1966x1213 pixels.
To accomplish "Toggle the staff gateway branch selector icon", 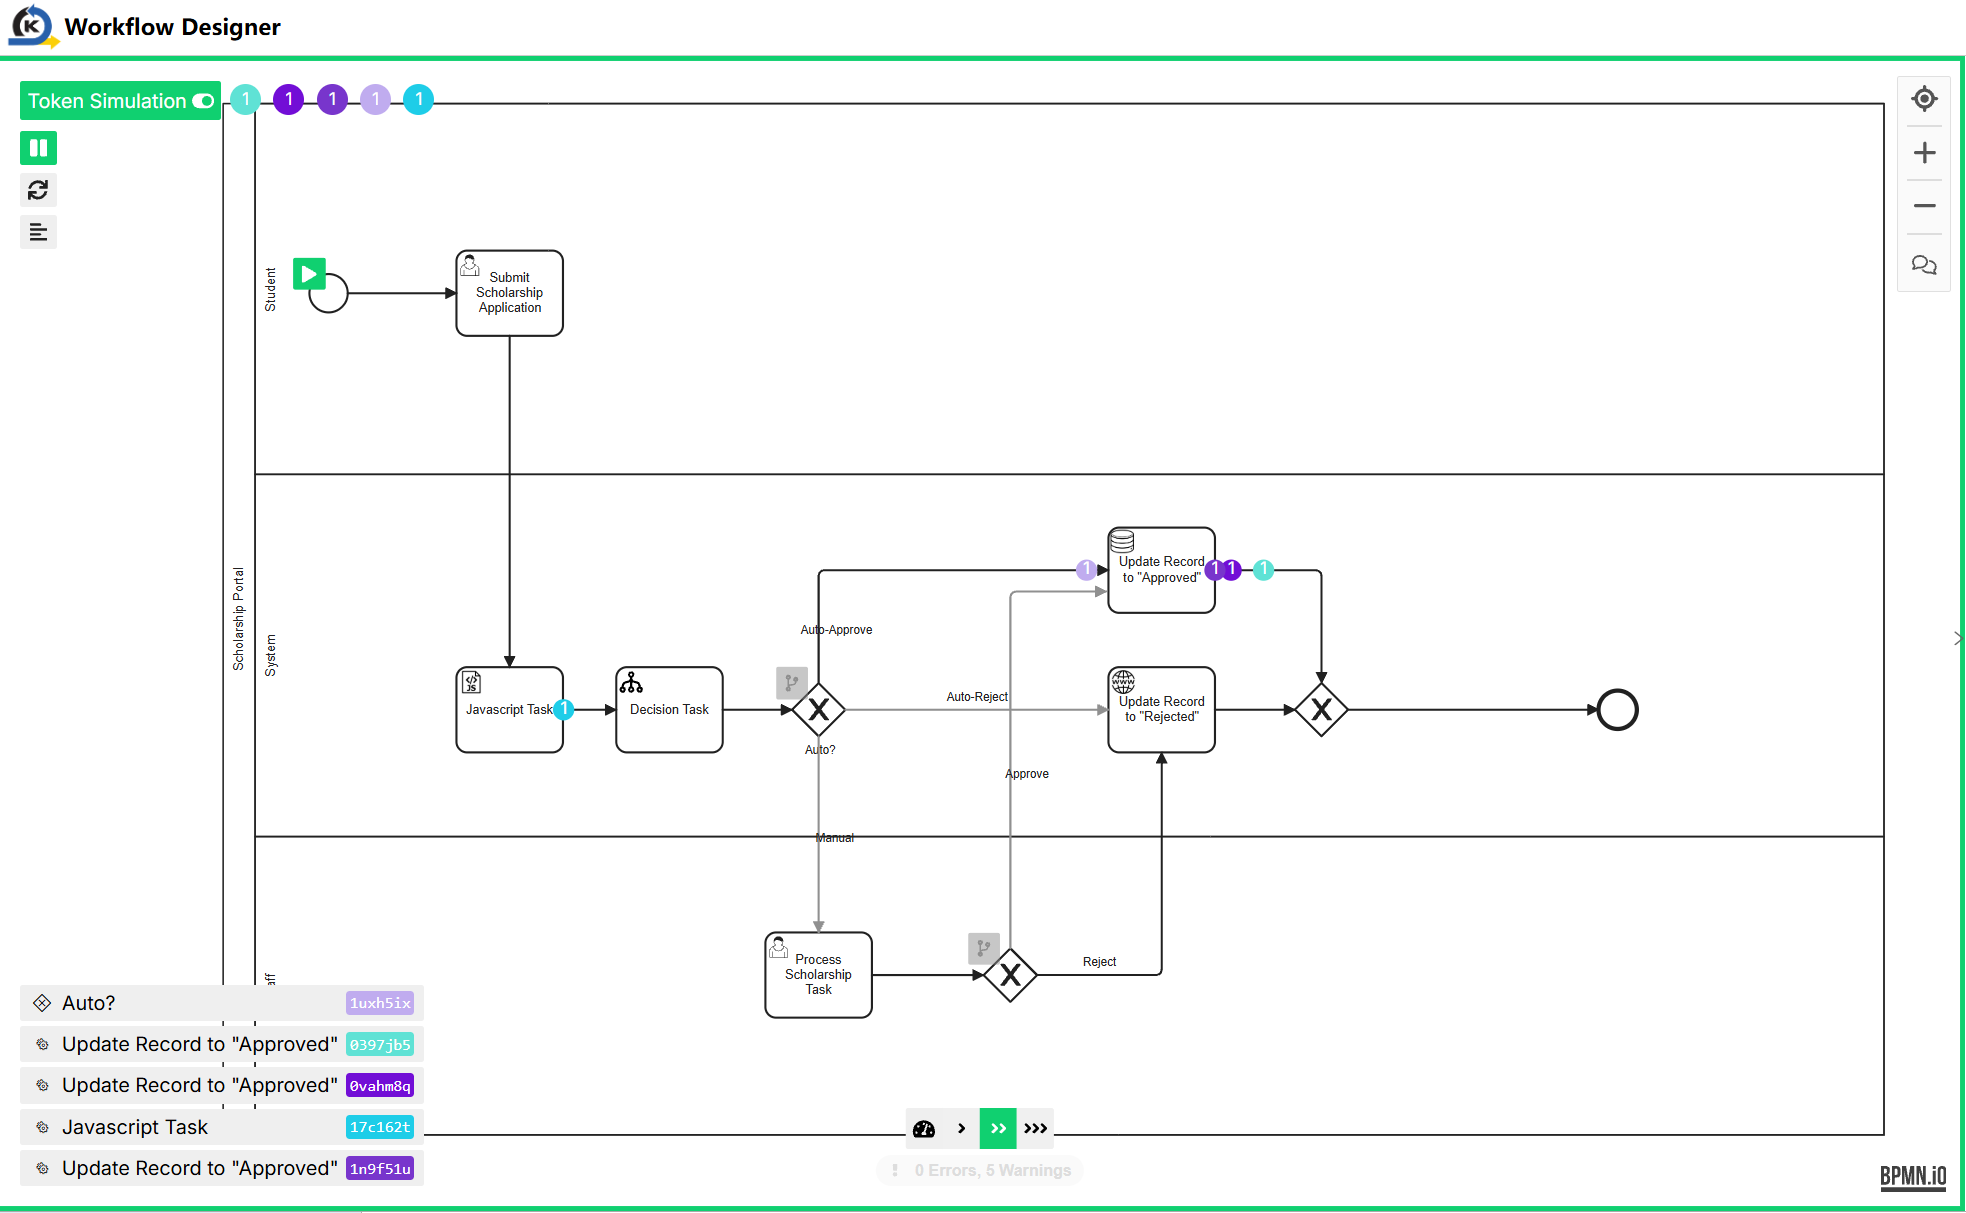I will point(983,948).
